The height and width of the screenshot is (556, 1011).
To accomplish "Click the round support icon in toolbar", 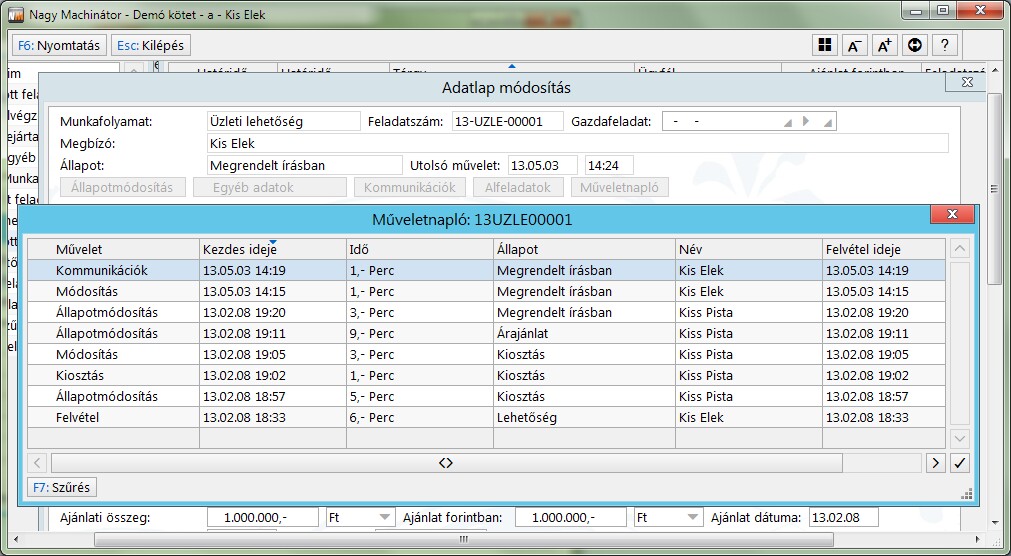I will click(914, 45).
